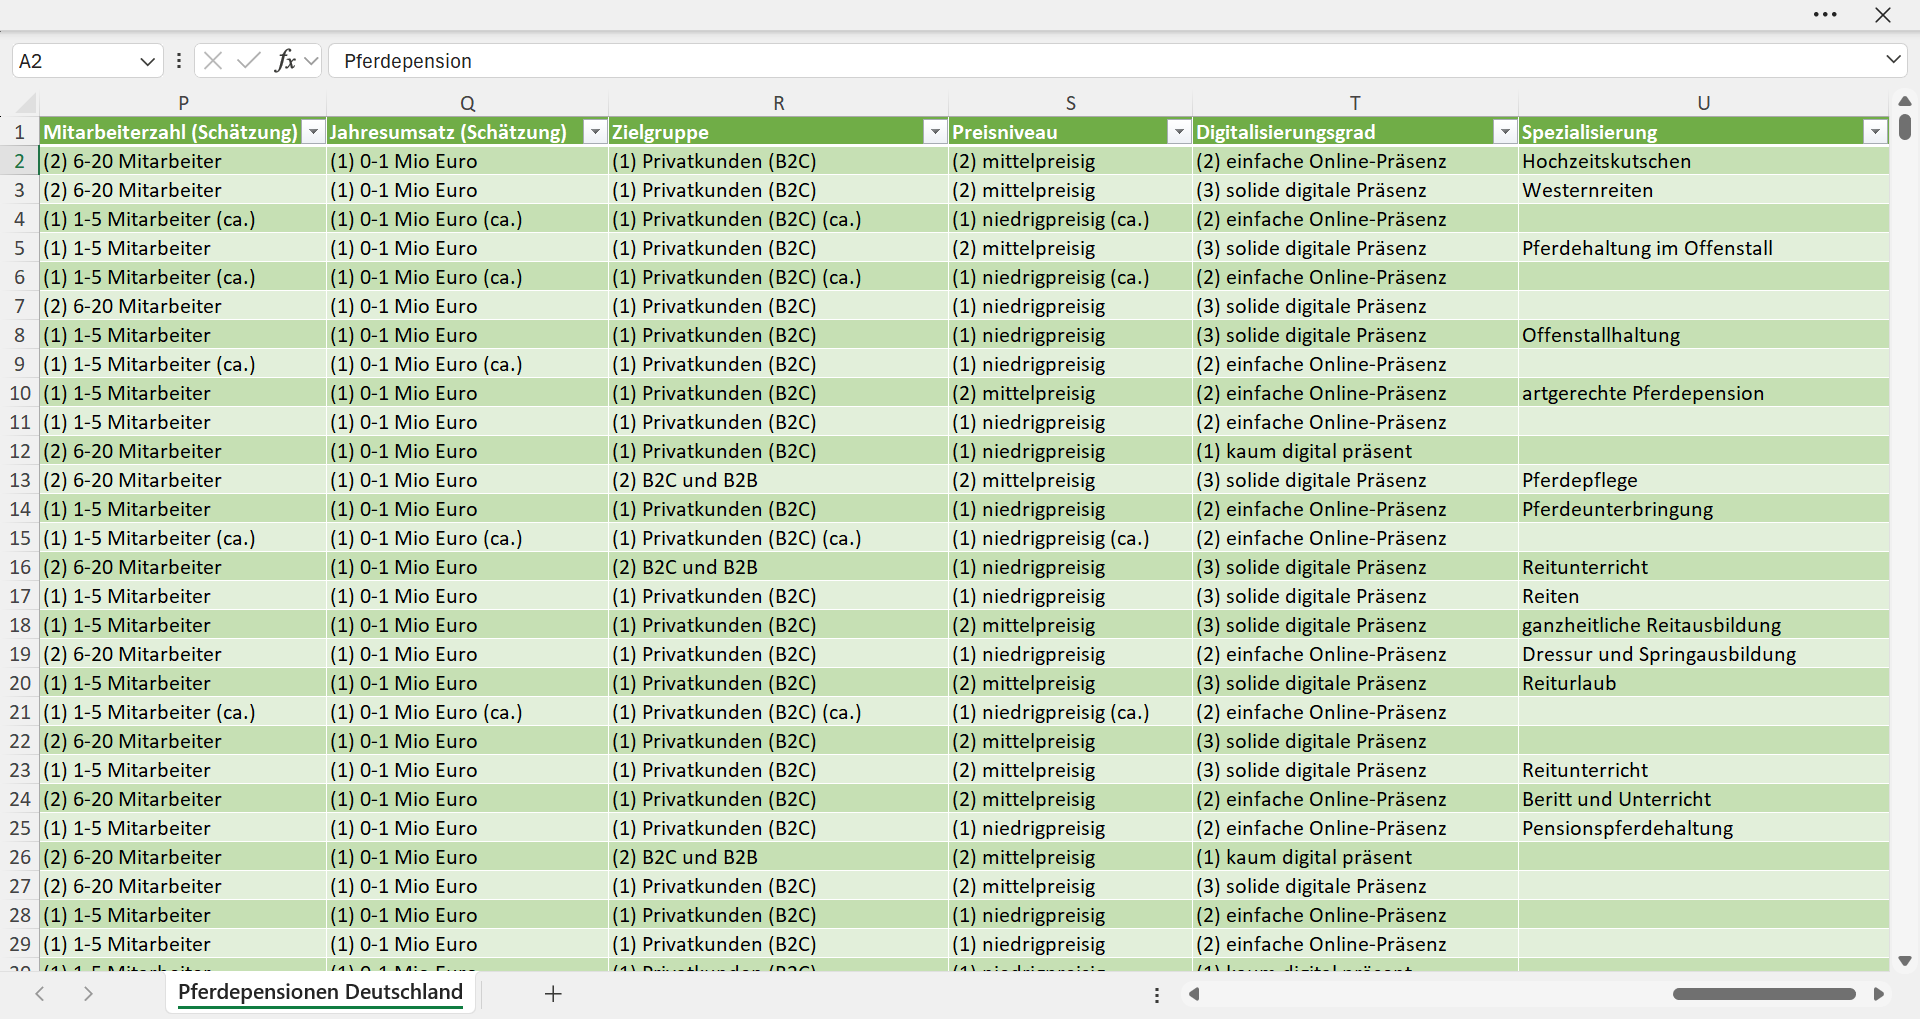Select Reiten cell in row 17
Screen dimensions: 1920x1019
[x=1703, y=596]
